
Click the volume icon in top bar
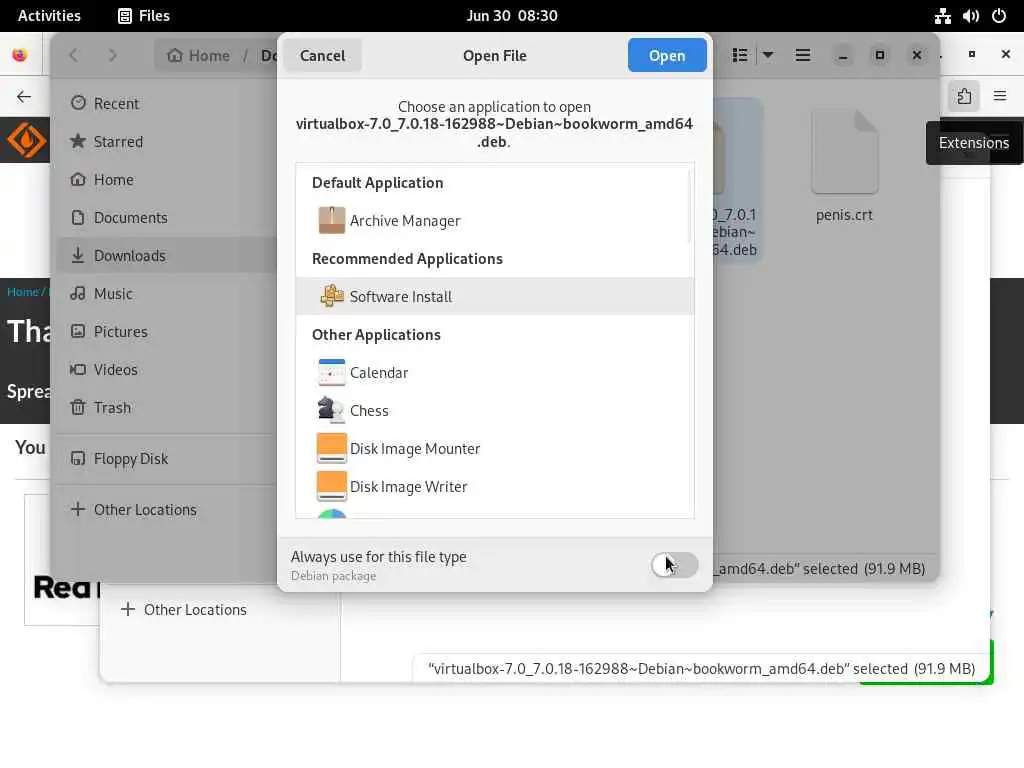point(970,16)
